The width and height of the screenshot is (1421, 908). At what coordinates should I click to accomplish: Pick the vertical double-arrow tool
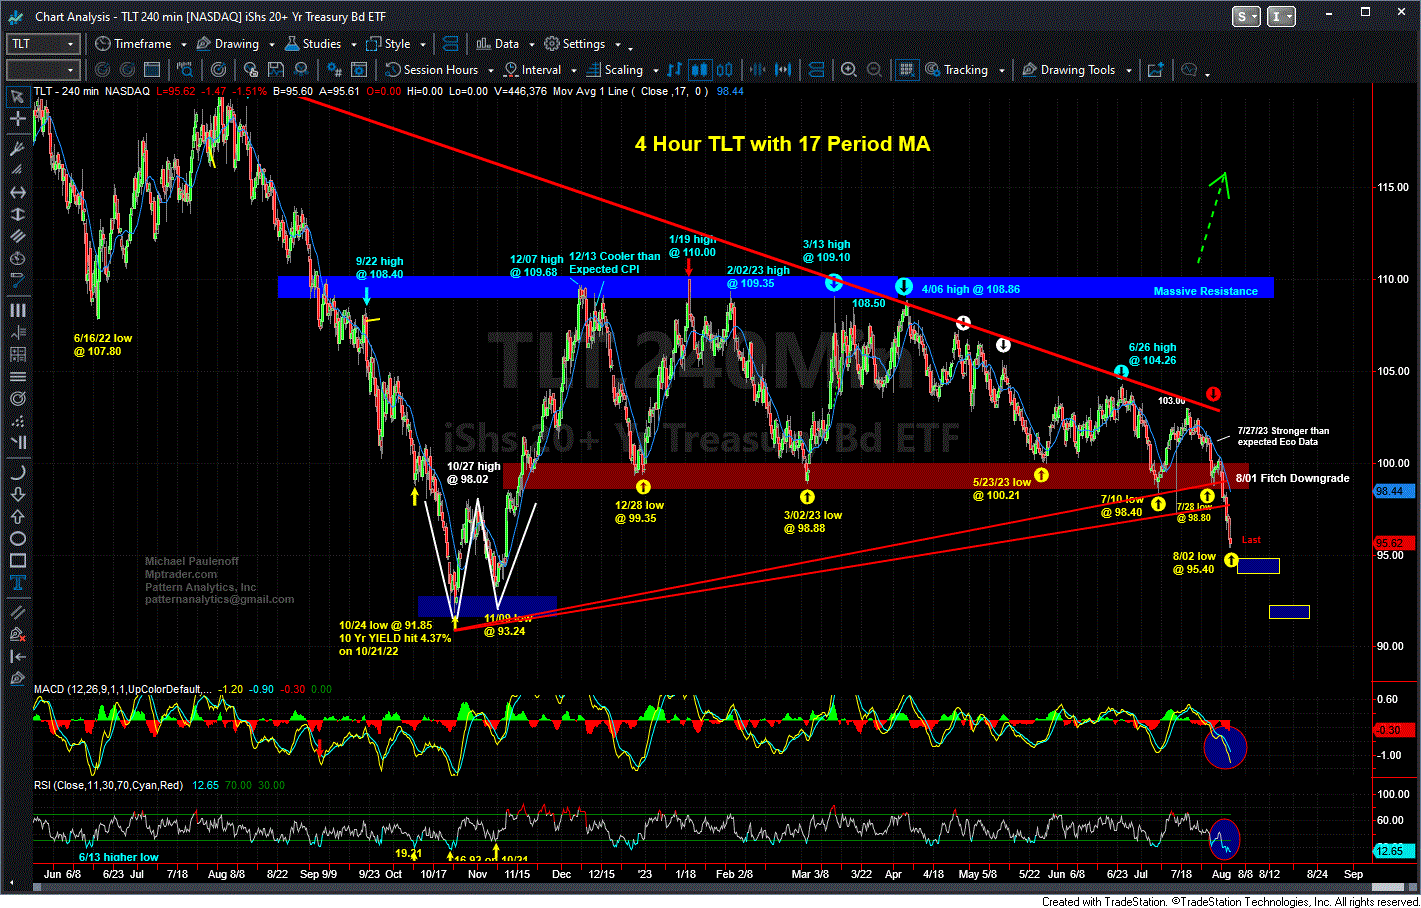pos(17,214)
